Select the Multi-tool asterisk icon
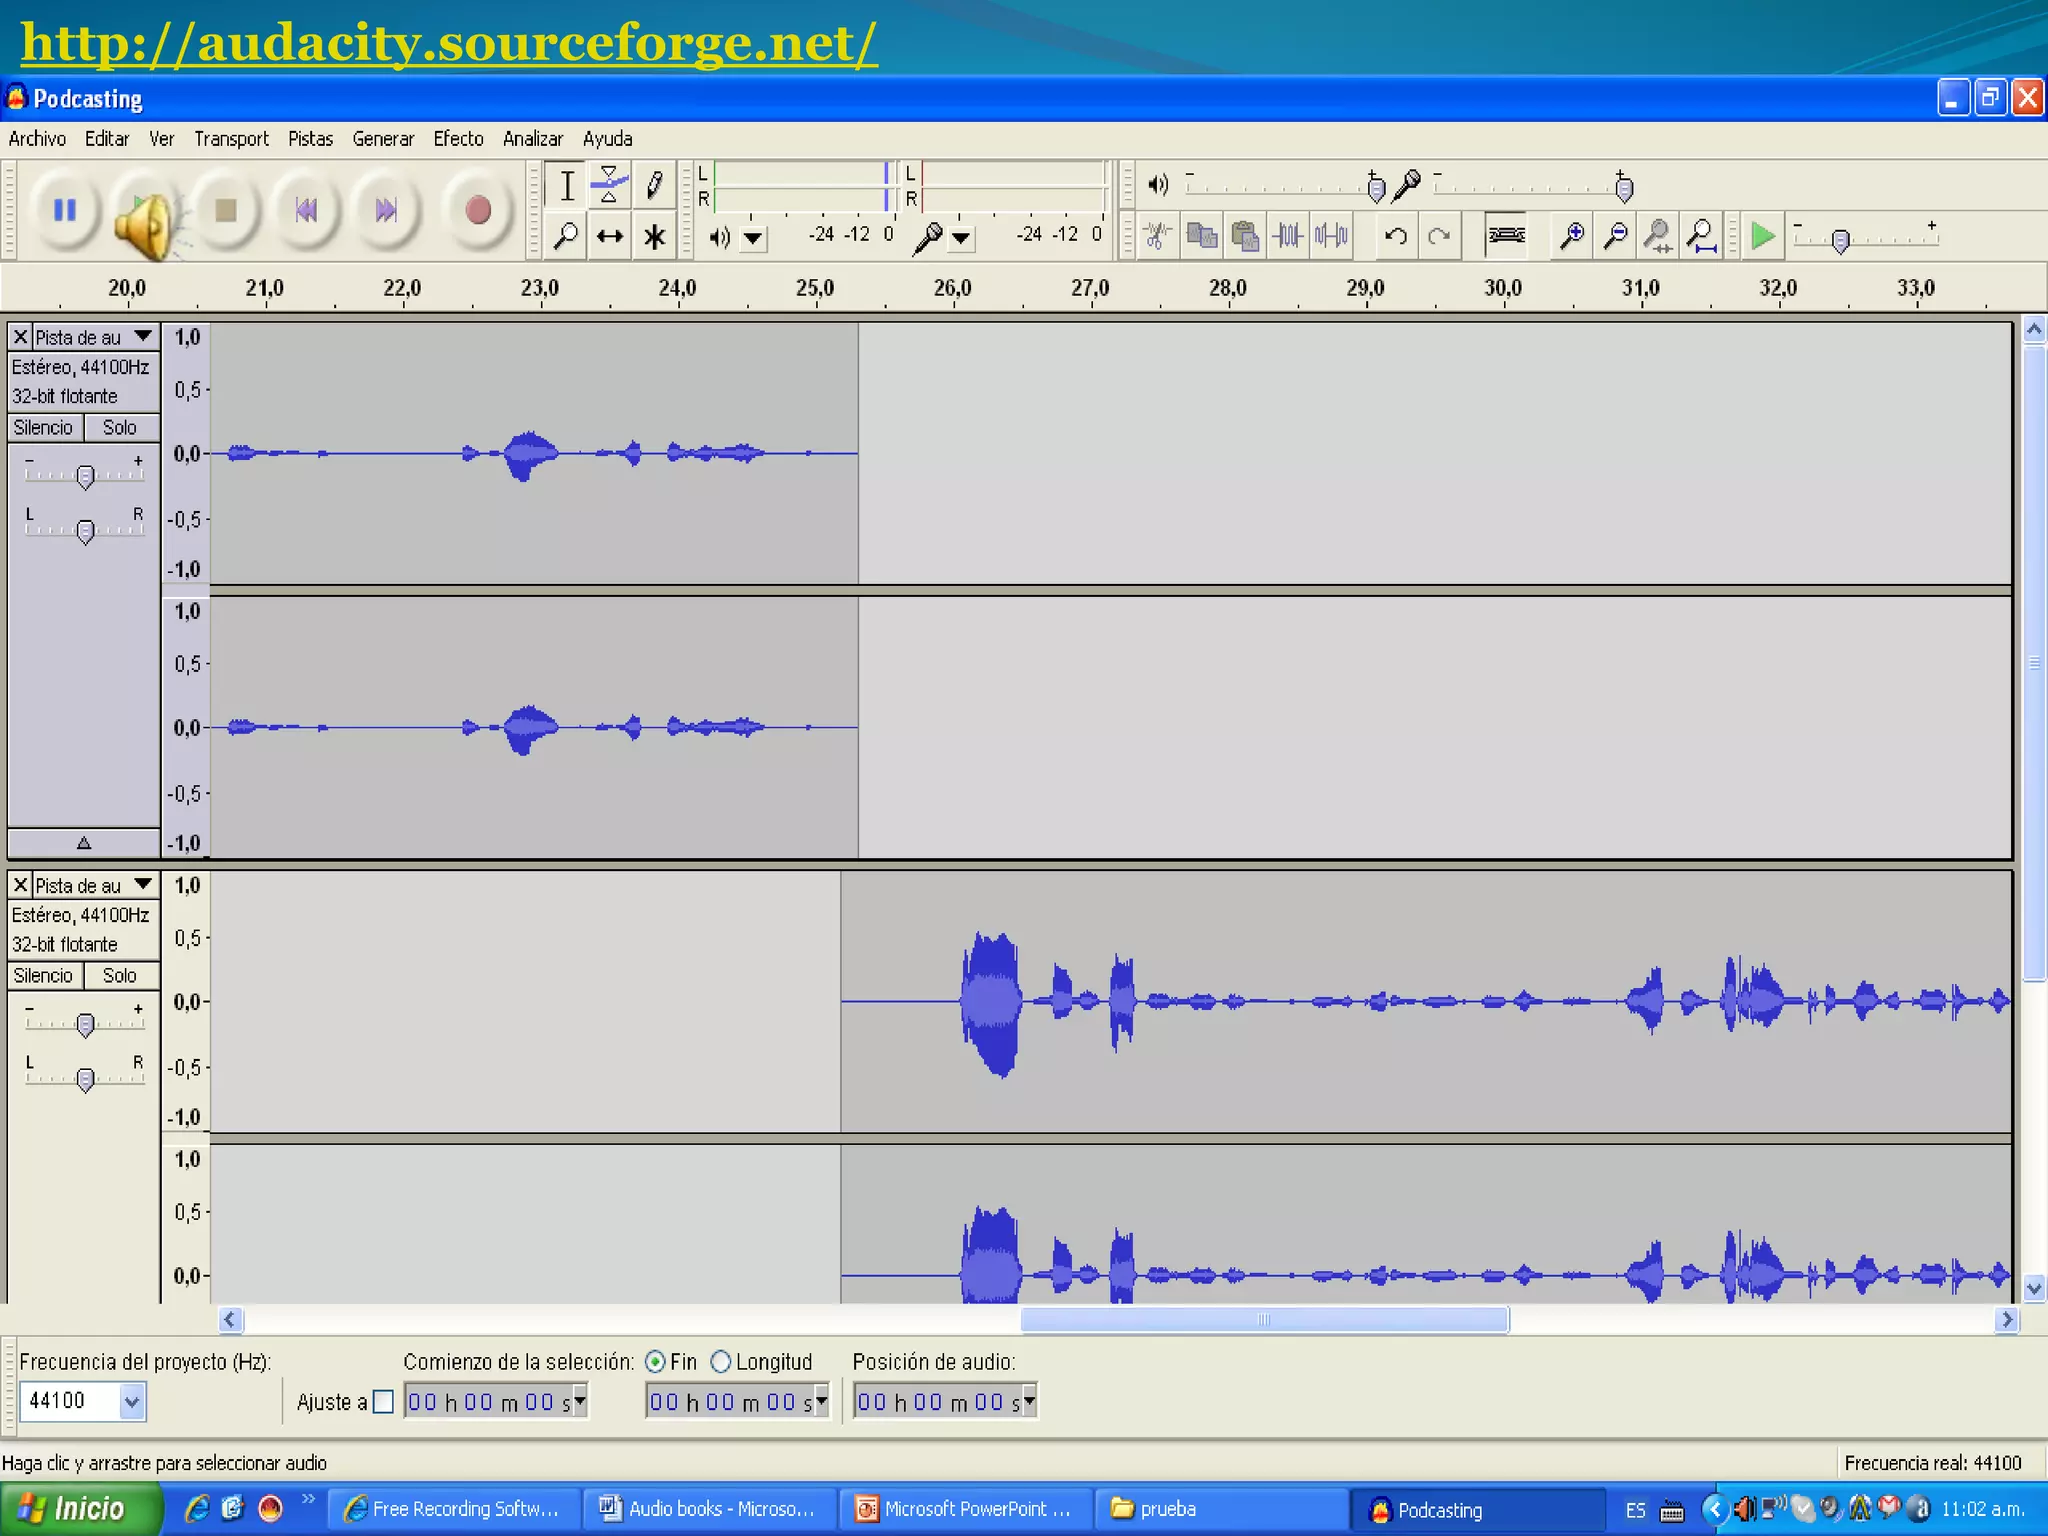The height and width of the screenshot is (1536, 2048). coord(653,237)
